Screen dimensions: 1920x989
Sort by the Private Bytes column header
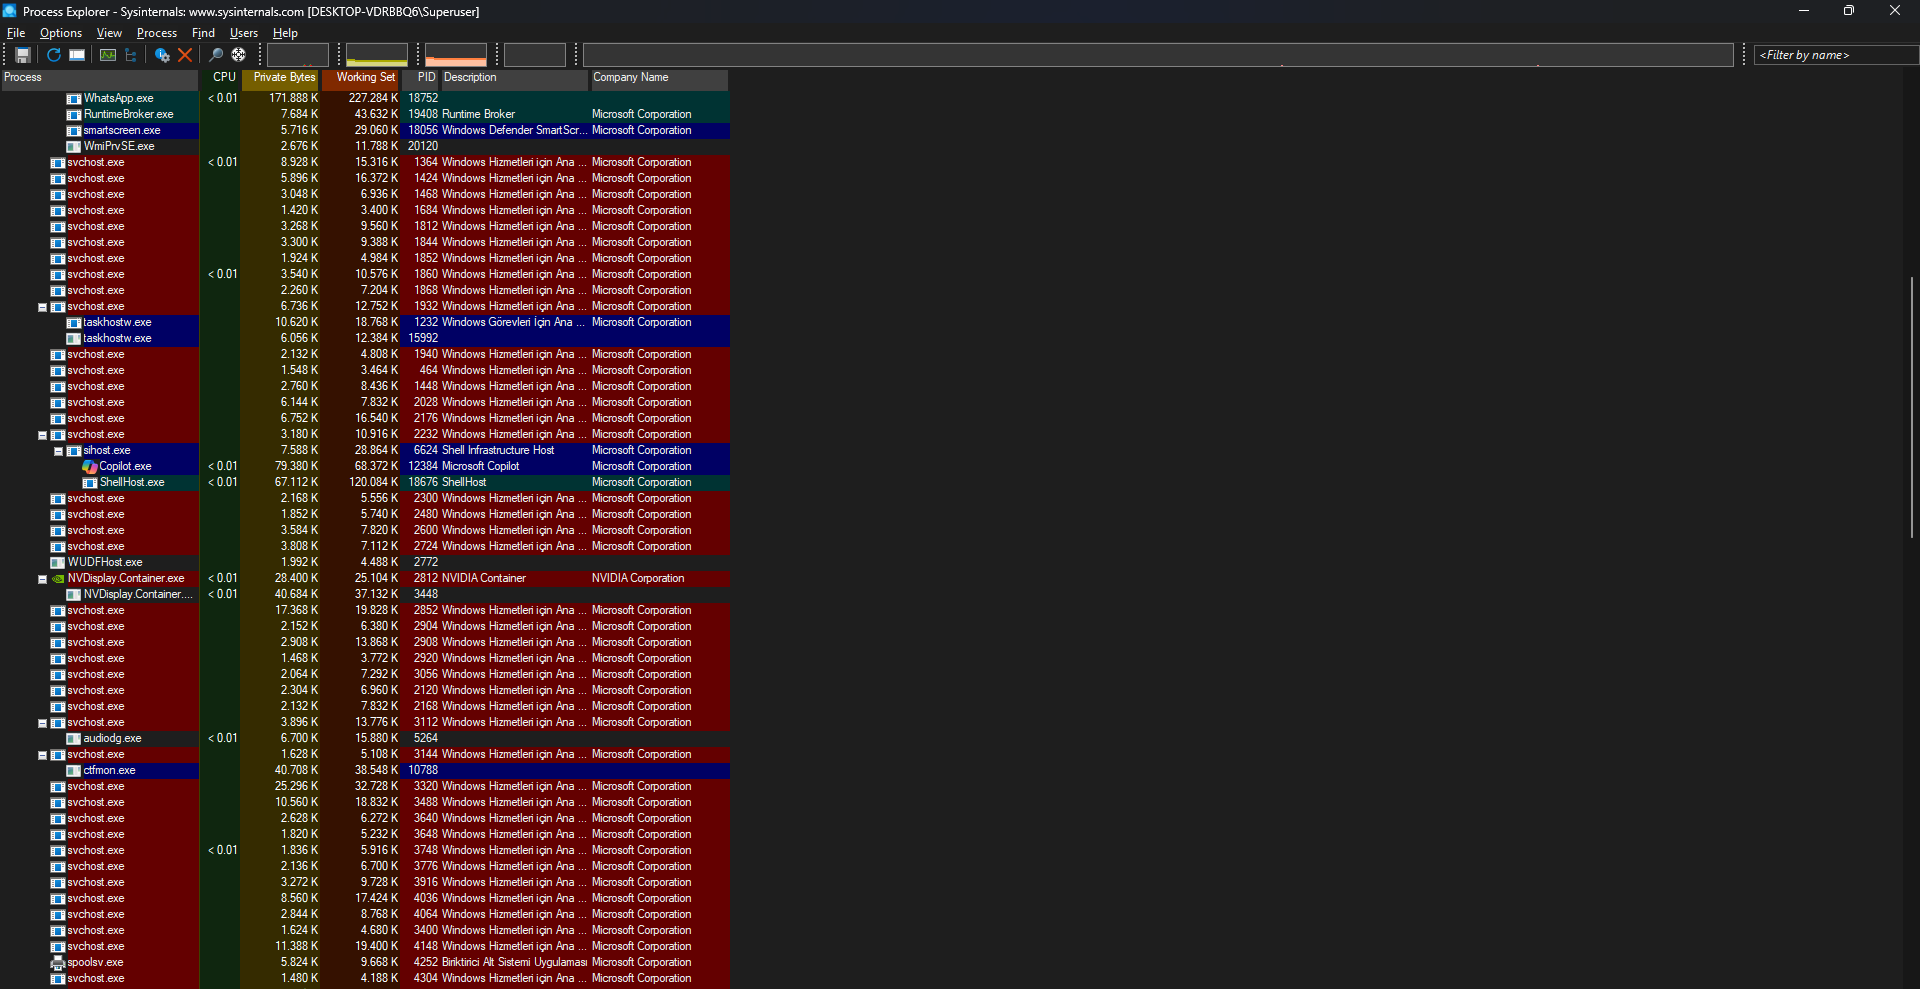281,78
